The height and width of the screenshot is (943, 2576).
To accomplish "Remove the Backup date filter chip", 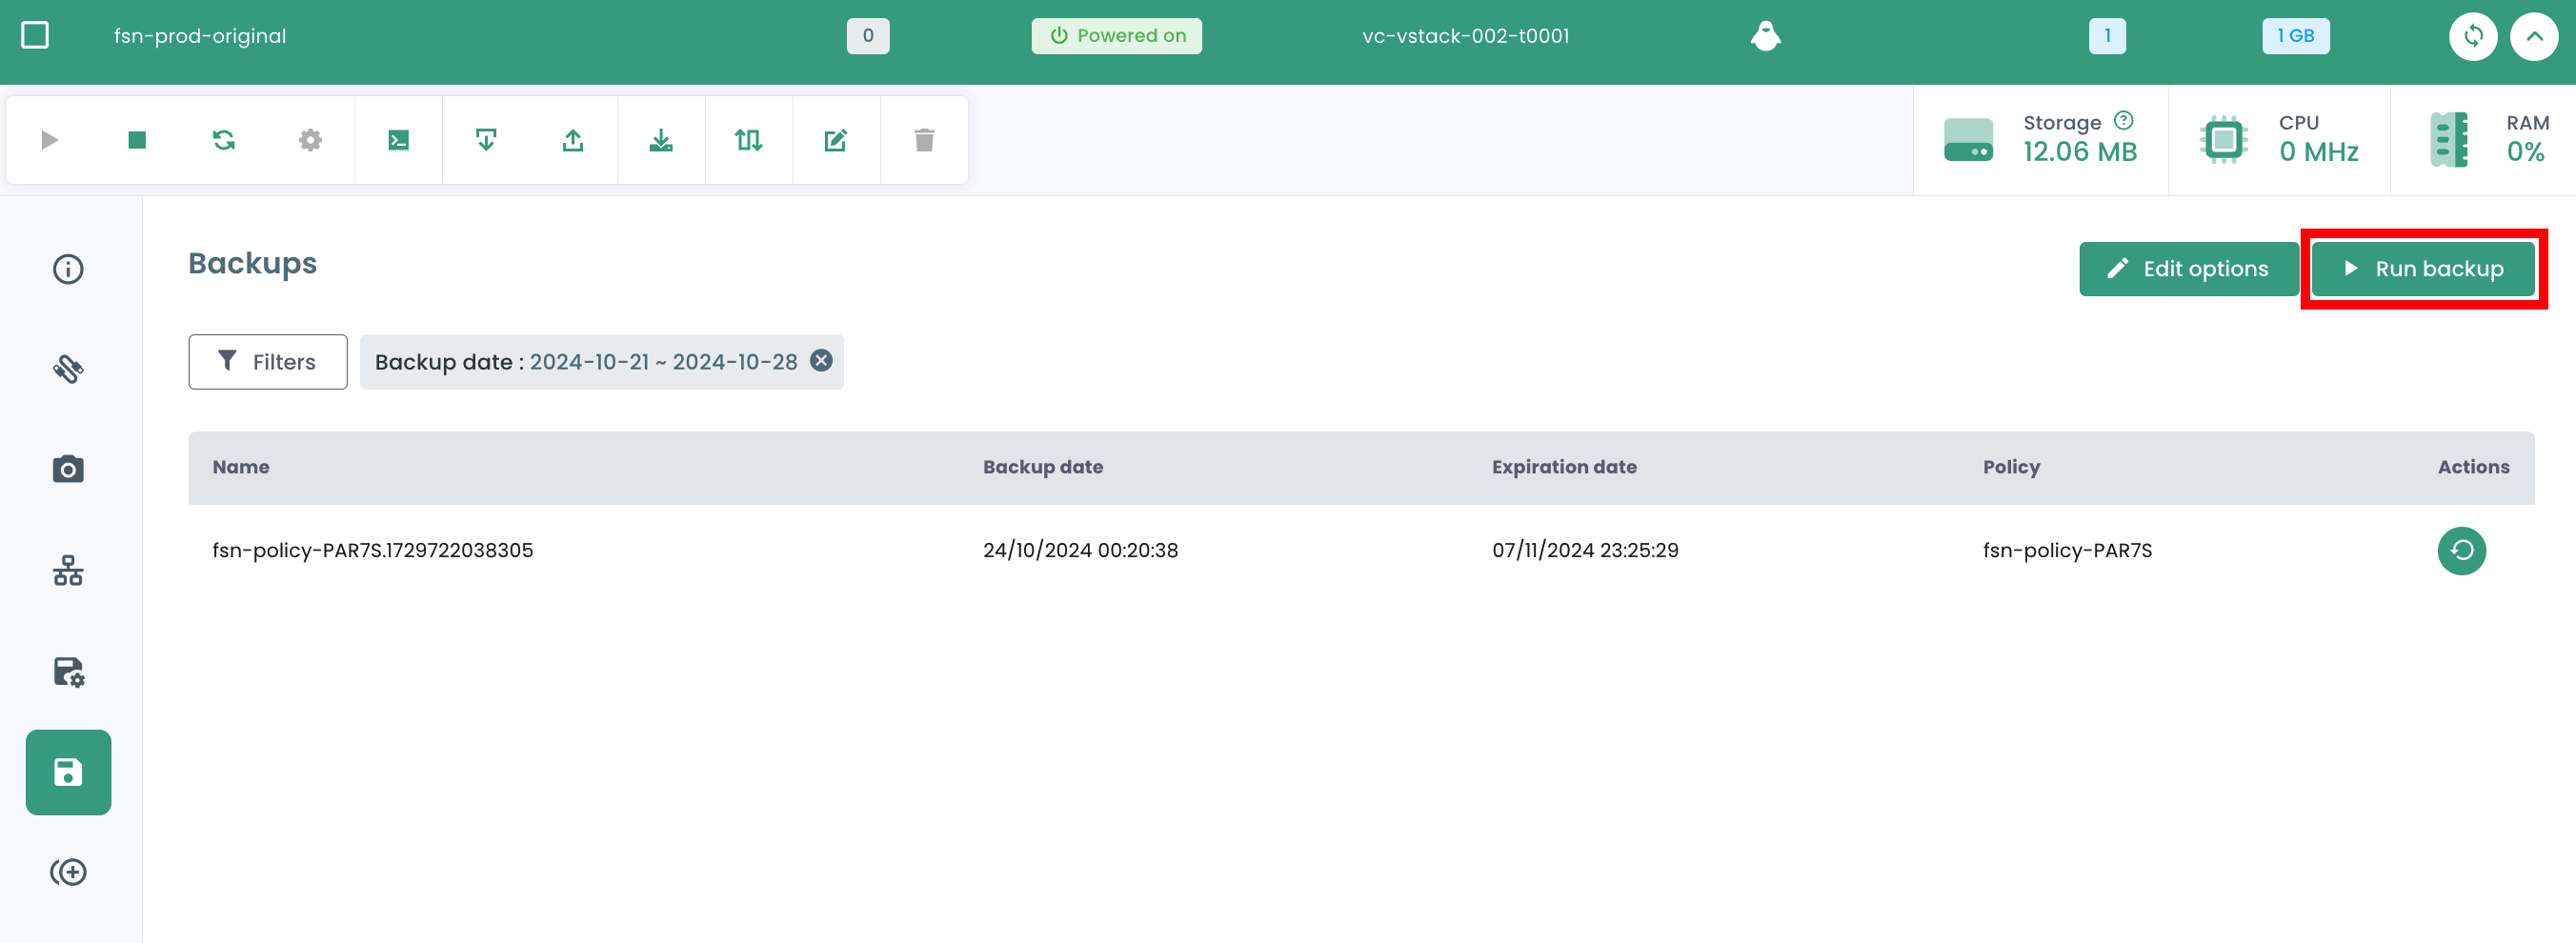I will click(821, 361).
